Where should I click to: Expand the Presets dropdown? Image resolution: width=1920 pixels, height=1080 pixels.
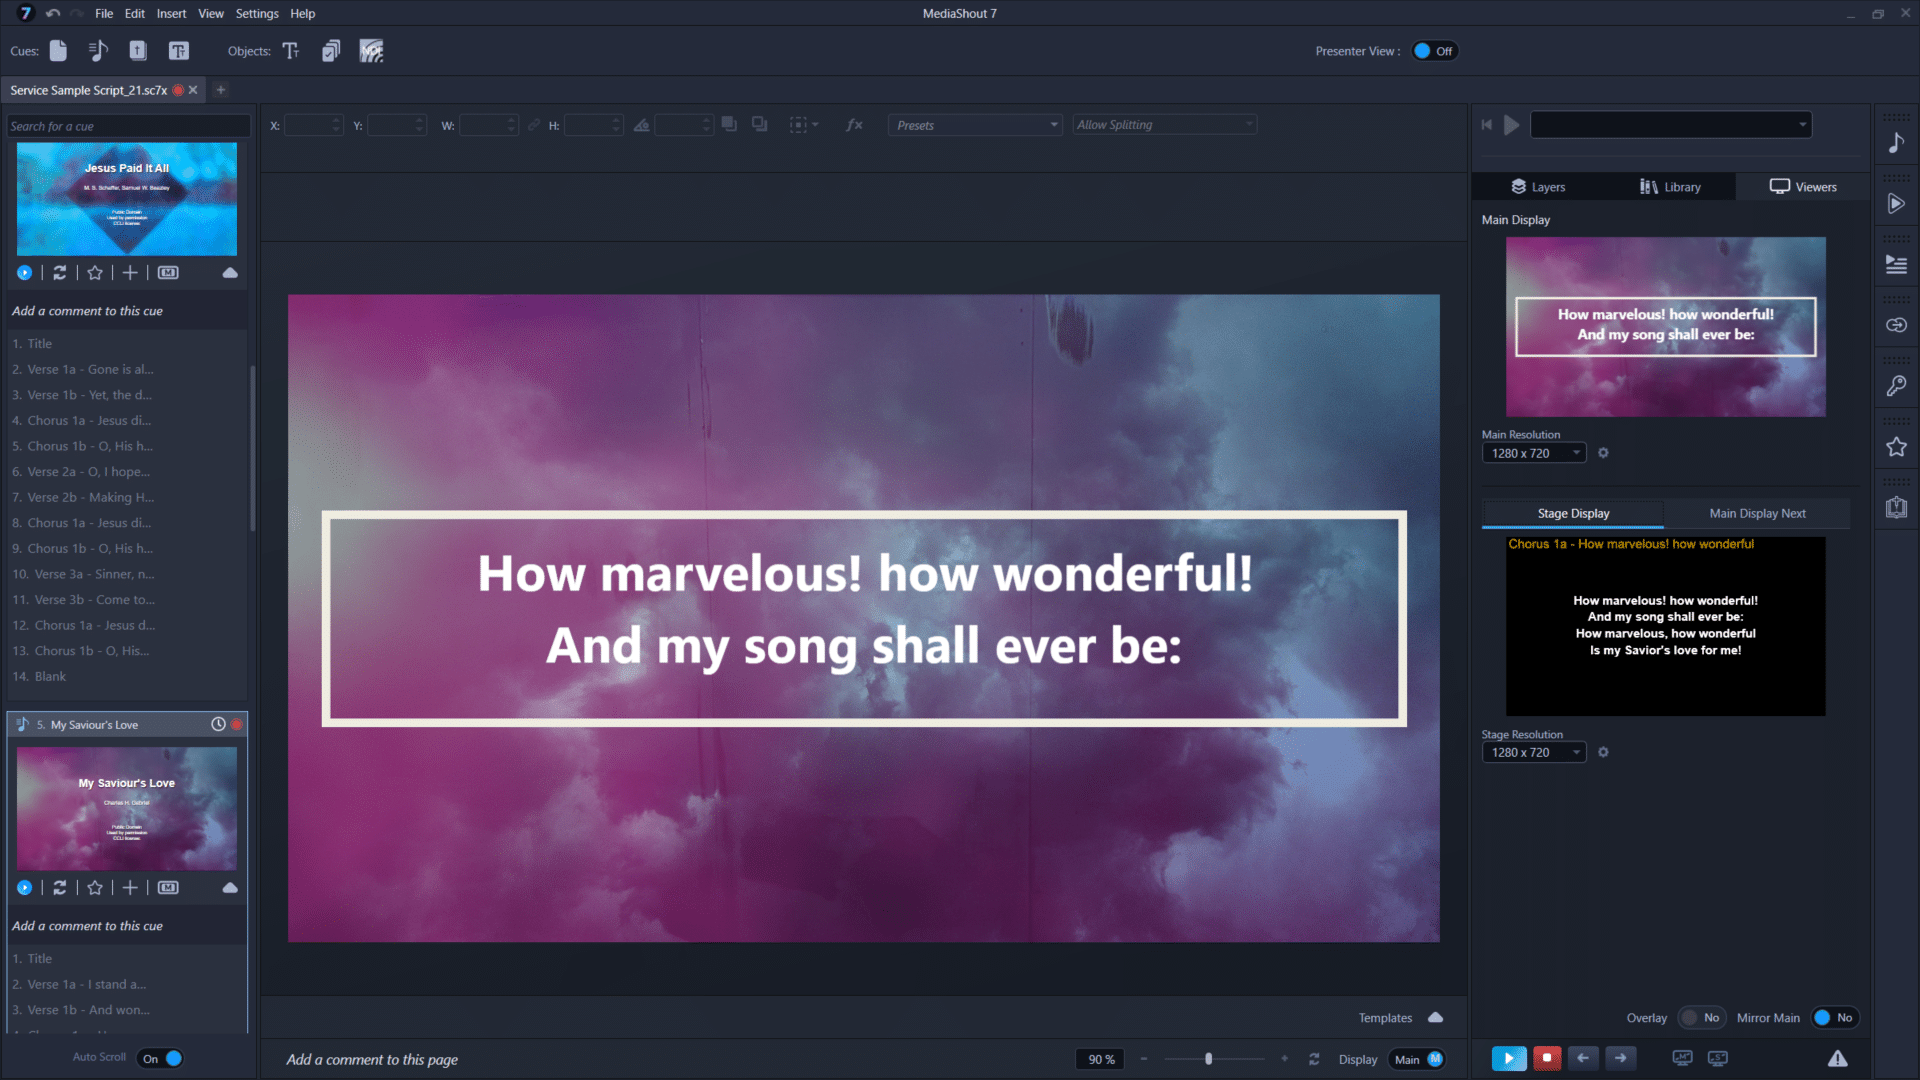[x=974, y=125]
